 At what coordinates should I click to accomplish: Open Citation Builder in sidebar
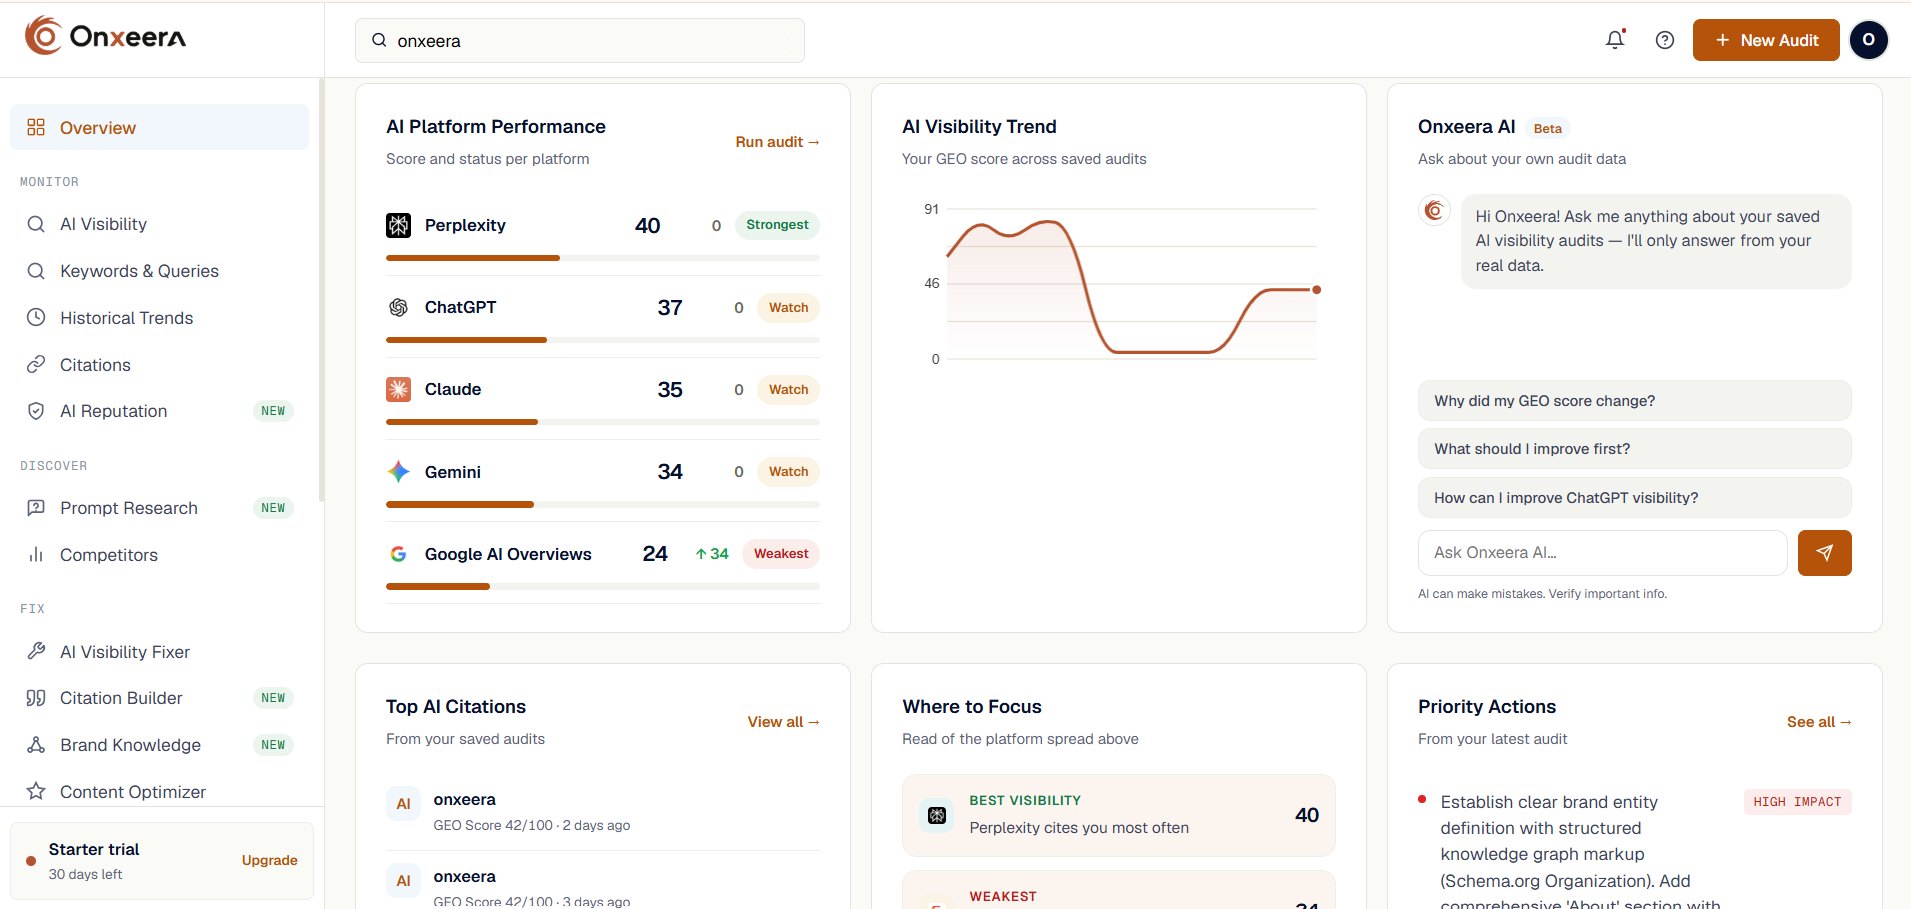[160, 698]
